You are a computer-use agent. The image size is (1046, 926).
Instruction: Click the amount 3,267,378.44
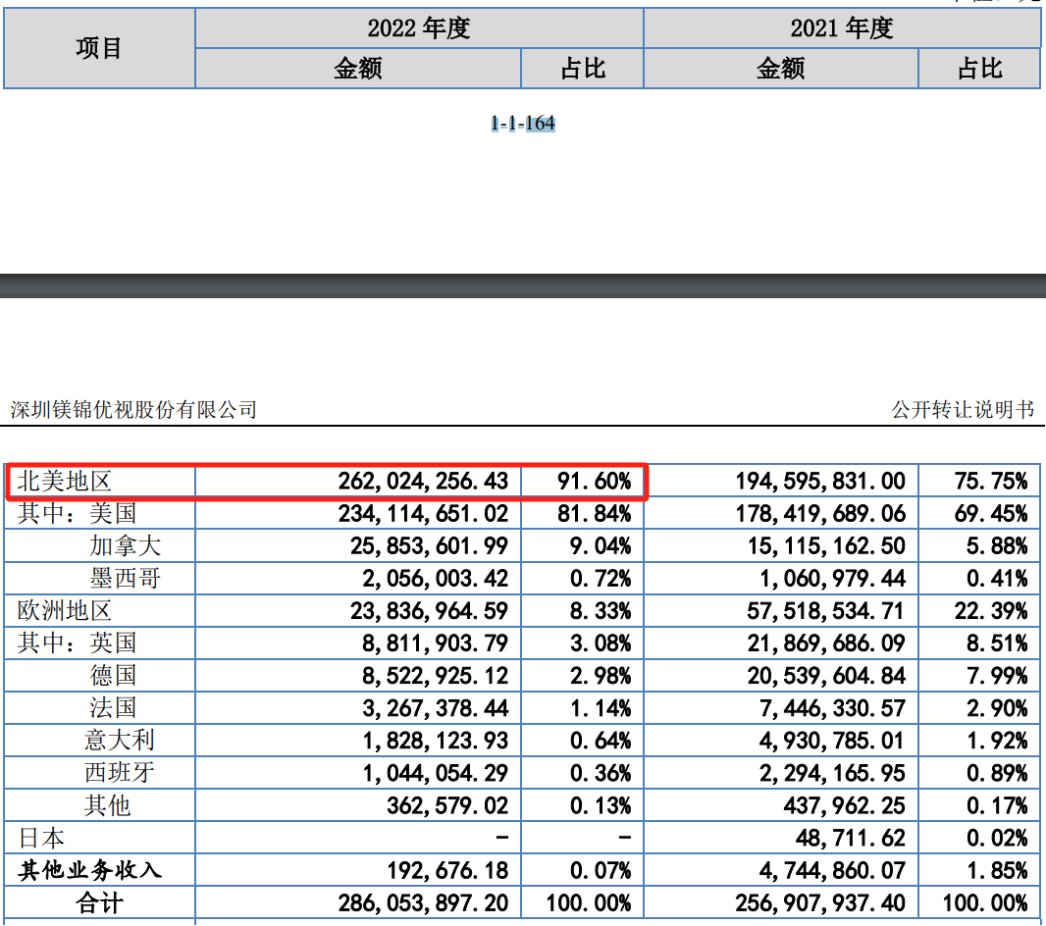436,707
